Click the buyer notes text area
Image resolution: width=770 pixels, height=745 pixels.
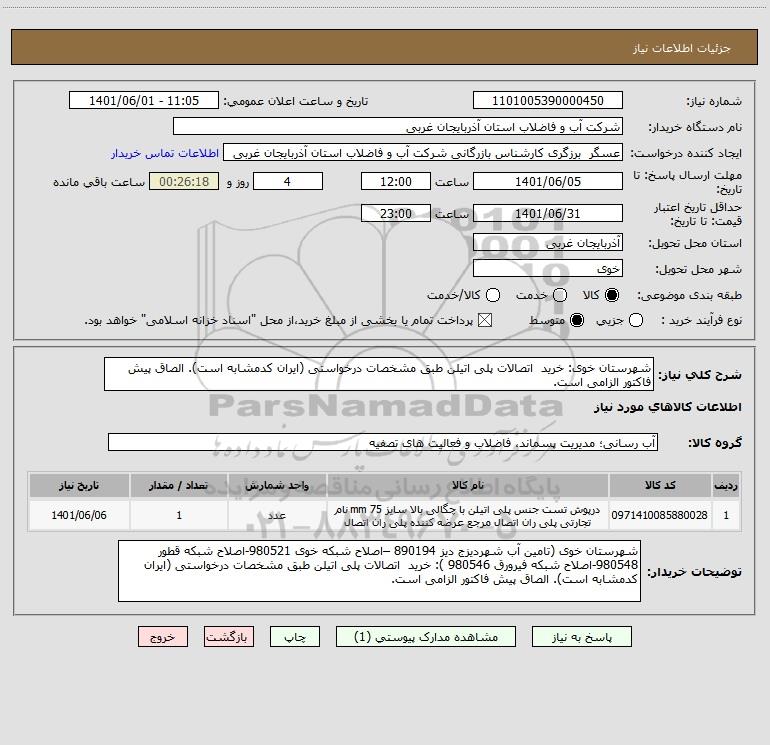pyautogui.click(x=379, y=571)
